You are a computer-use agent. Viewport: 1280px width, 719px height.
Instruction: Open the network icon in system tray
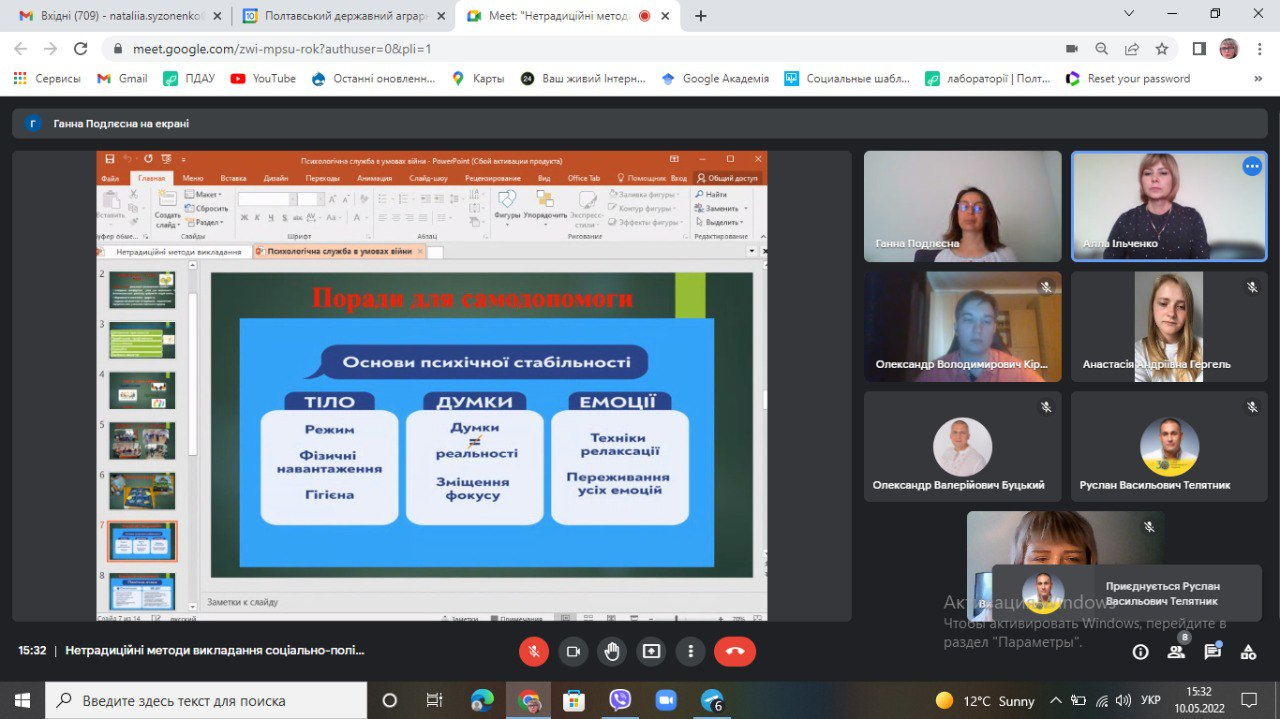[1102, 701]
